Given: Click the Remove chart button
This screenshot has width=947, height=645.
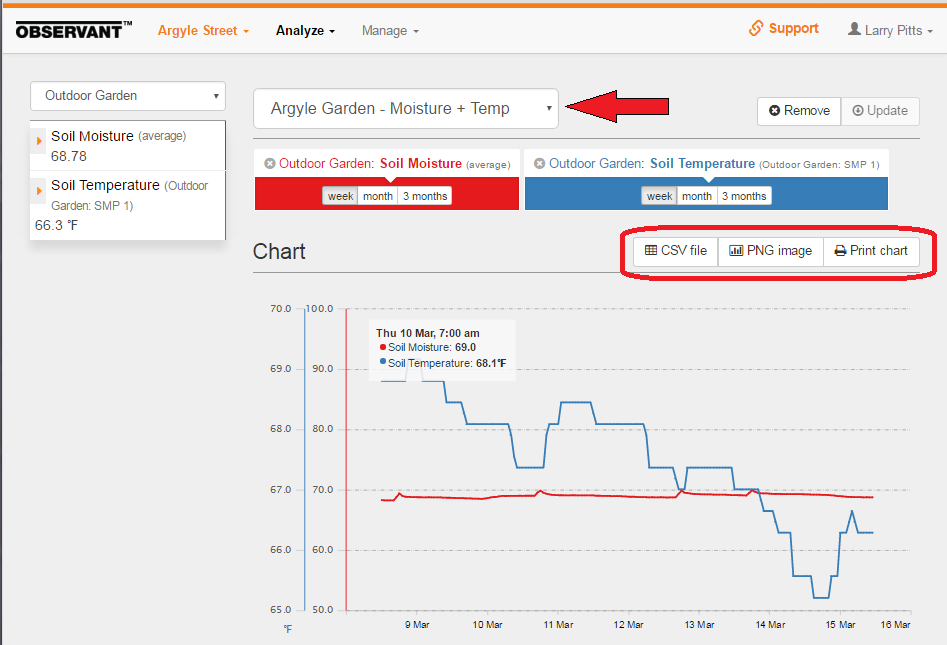Looking at the screenshot, I should coord(799,111).
